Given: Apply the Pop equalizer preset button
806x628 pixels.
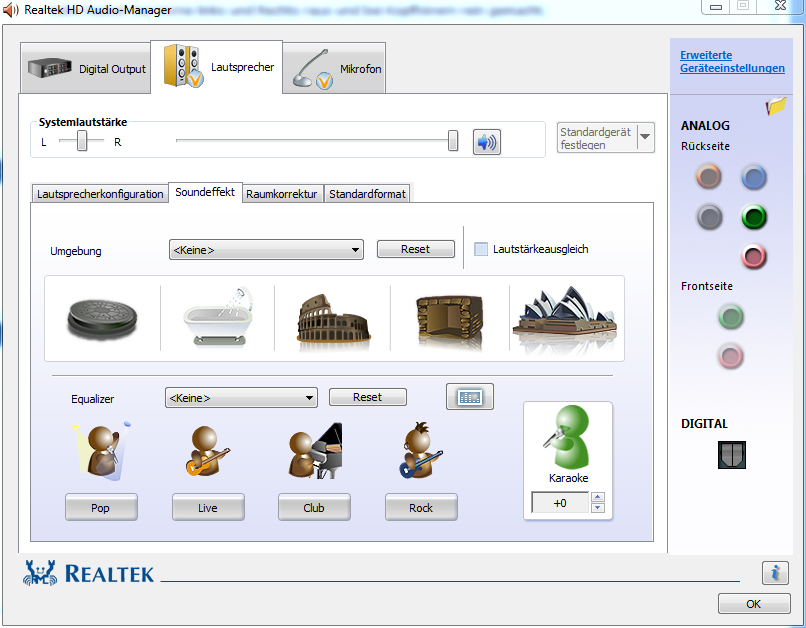Looking at the screenshot, I should pyautogui.click(x=101, y=507).
